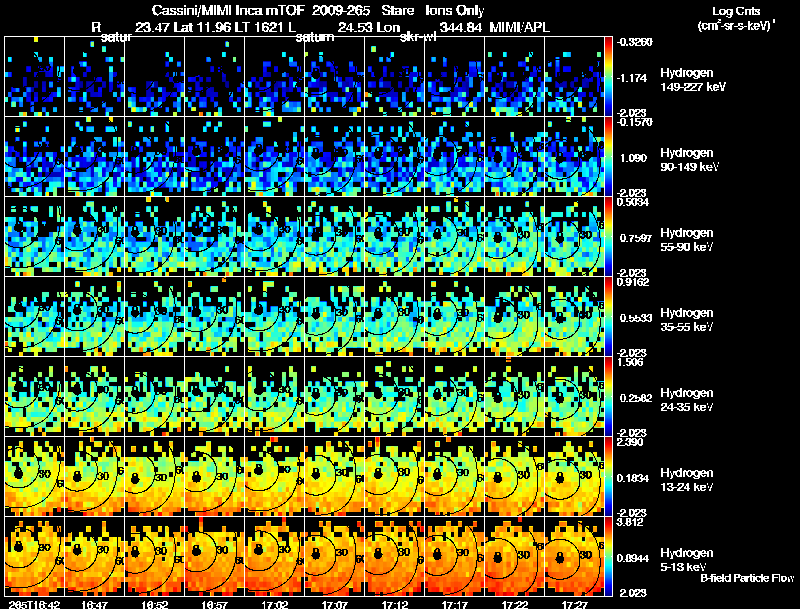Click the '16:52' time axis label
This screenshot has width=800, height=609.
[x=154, y=604]
